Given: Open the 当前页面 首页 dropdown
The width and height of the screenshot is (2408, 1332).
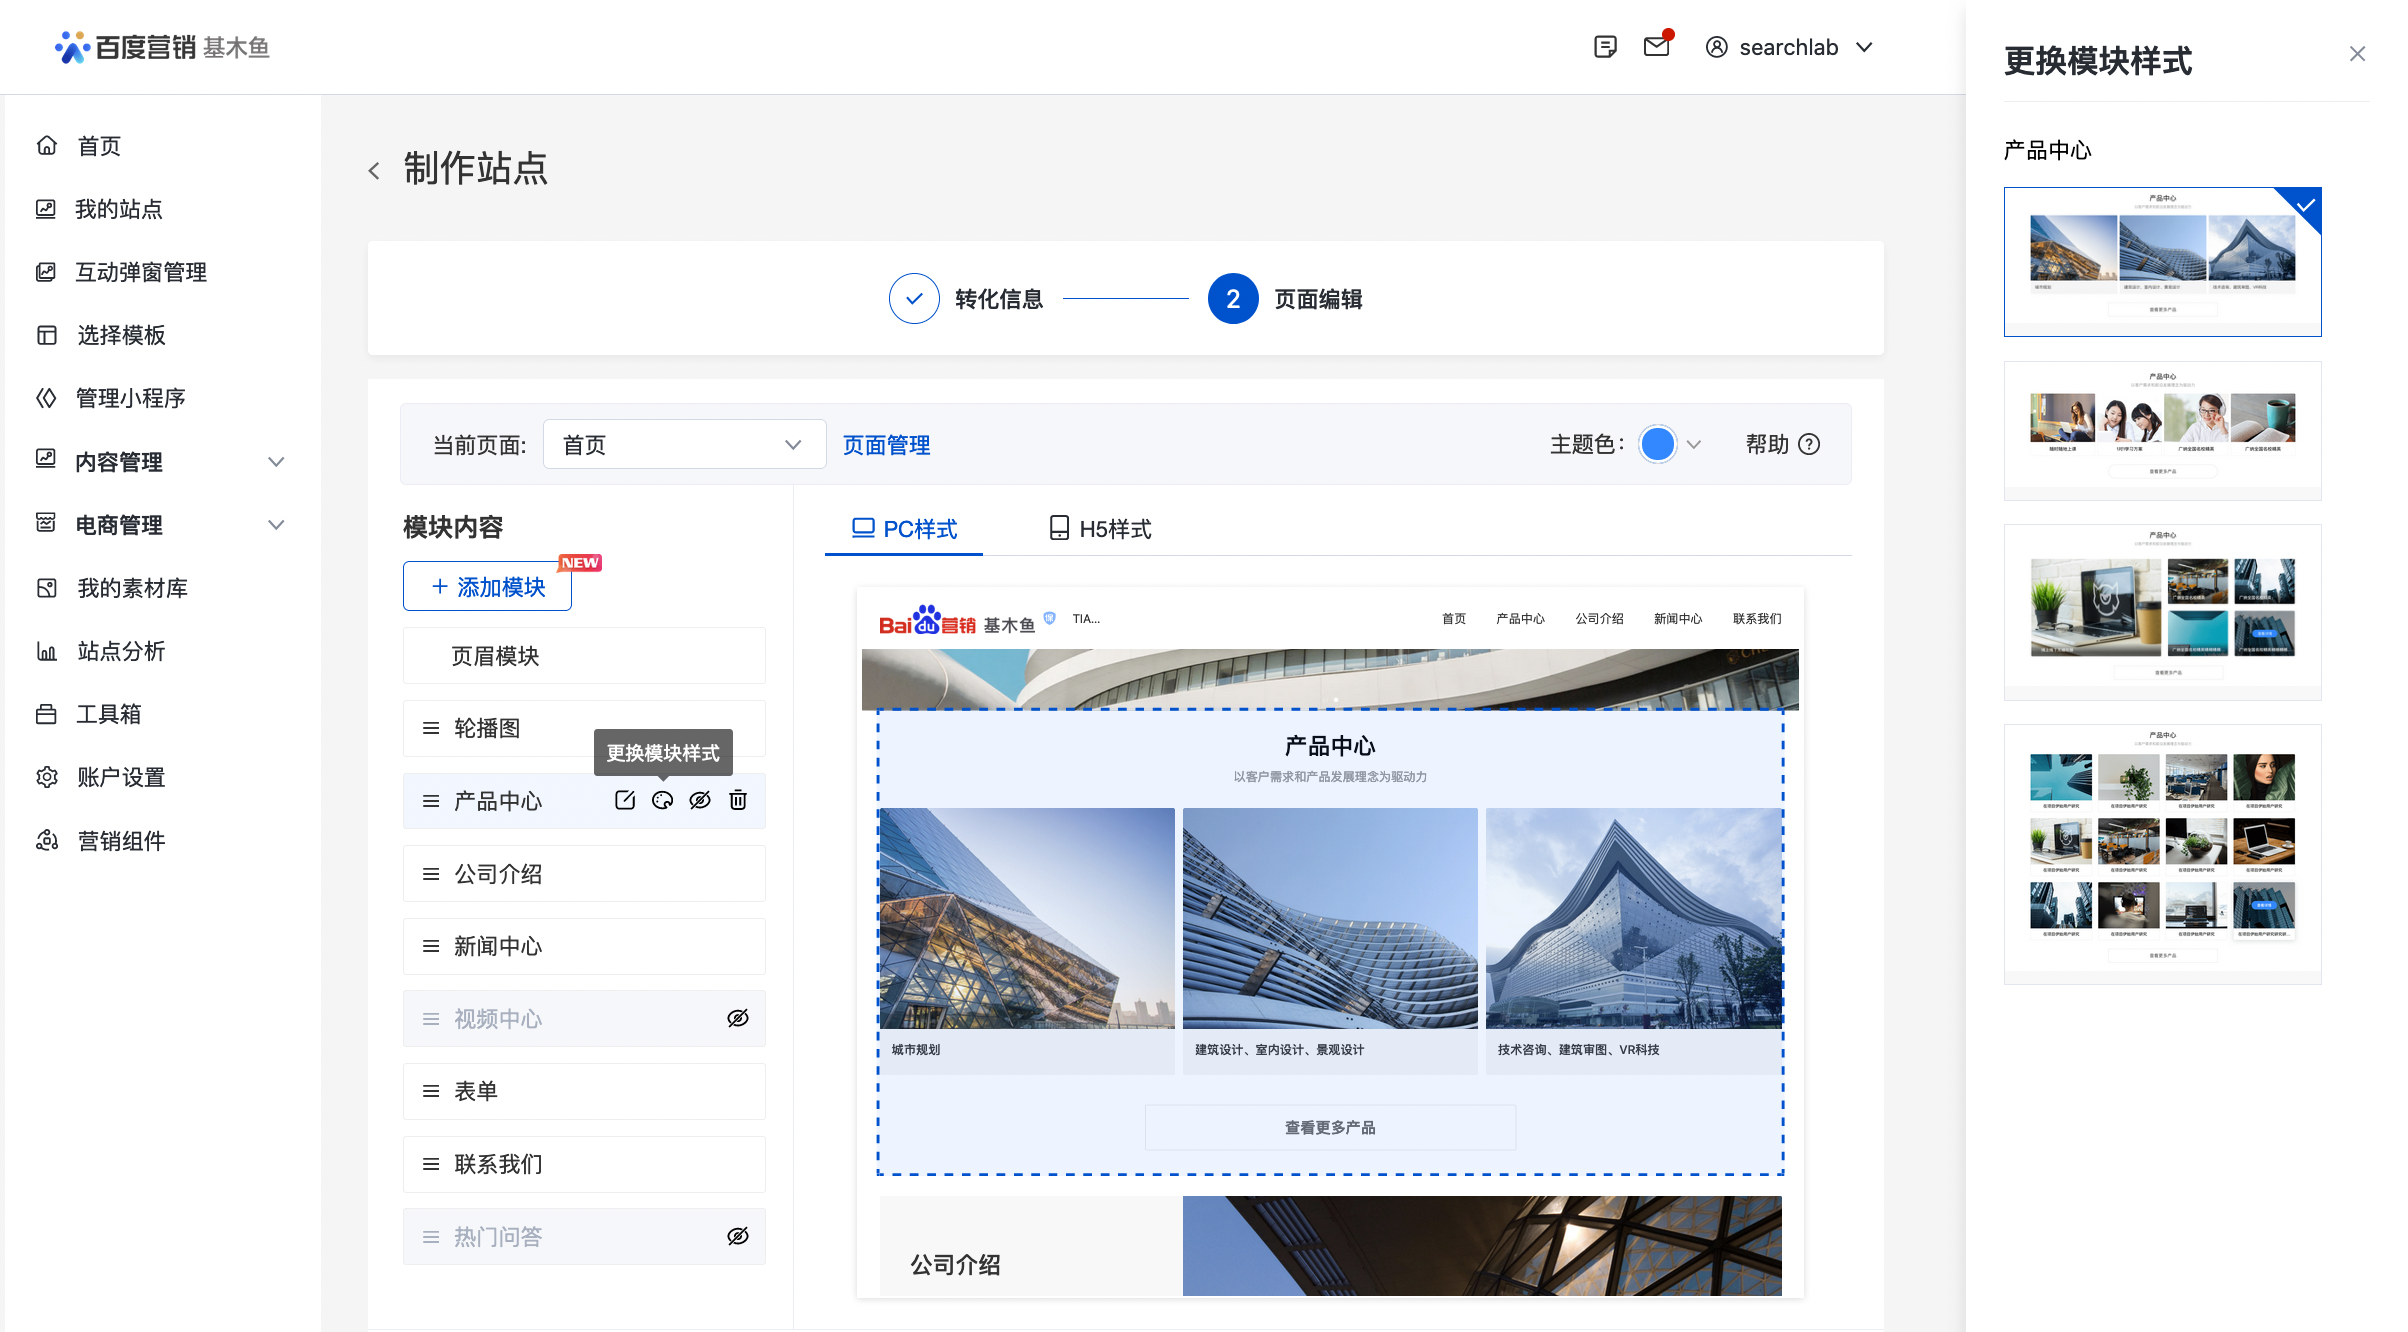Looking at the screenshot, I should point(684,444).
